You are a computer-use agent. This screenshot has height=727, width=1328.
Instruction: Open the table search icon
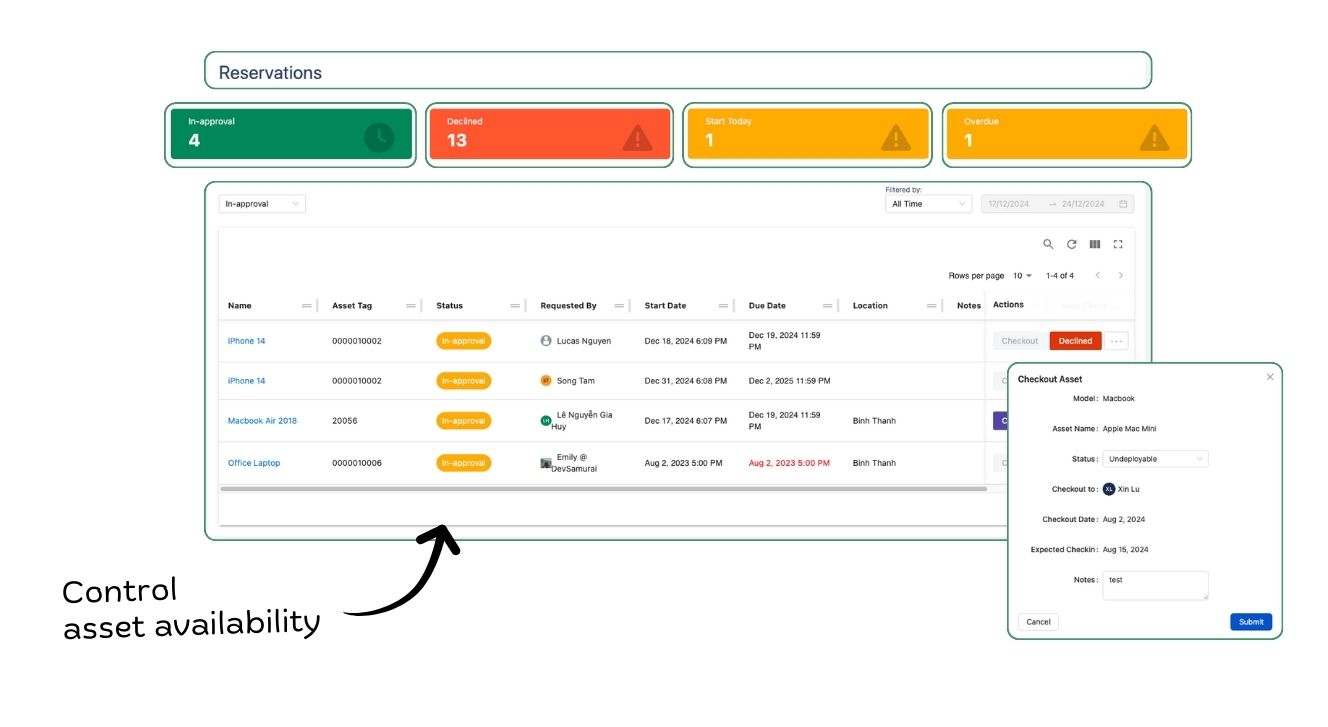pyautogui.click(x=1048, y=244)
